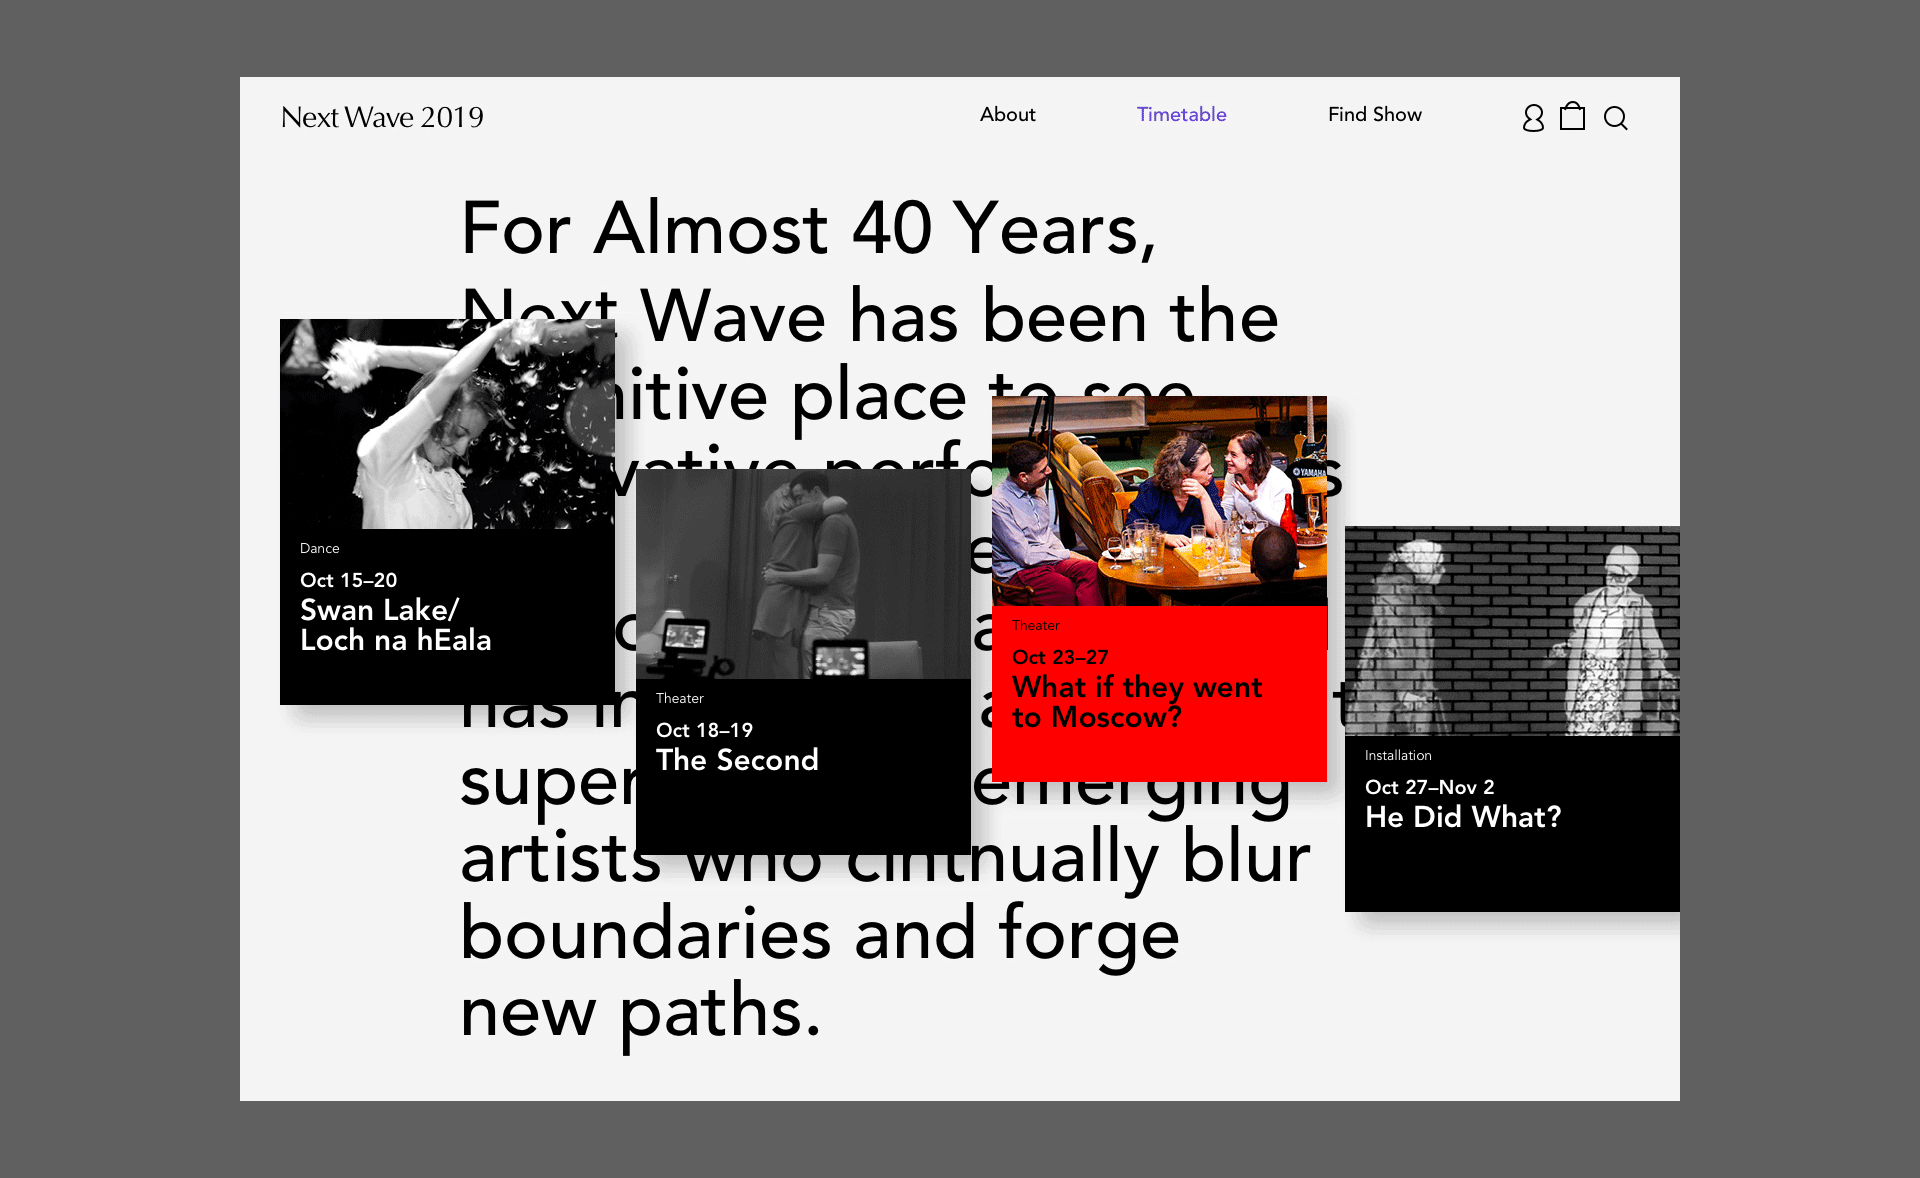The width and height of the screenshot is (1920, 1178).
Task: Open Swan Lake/Loch na hEala title
Action: (x=395, y=625)
